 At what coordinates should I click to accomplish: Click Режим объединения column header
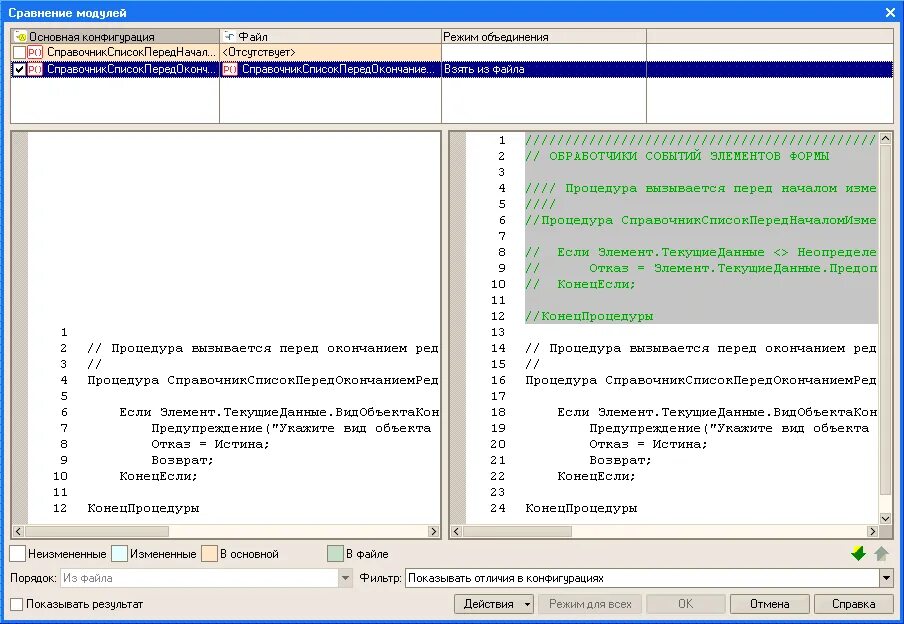[x=544, y=37]
